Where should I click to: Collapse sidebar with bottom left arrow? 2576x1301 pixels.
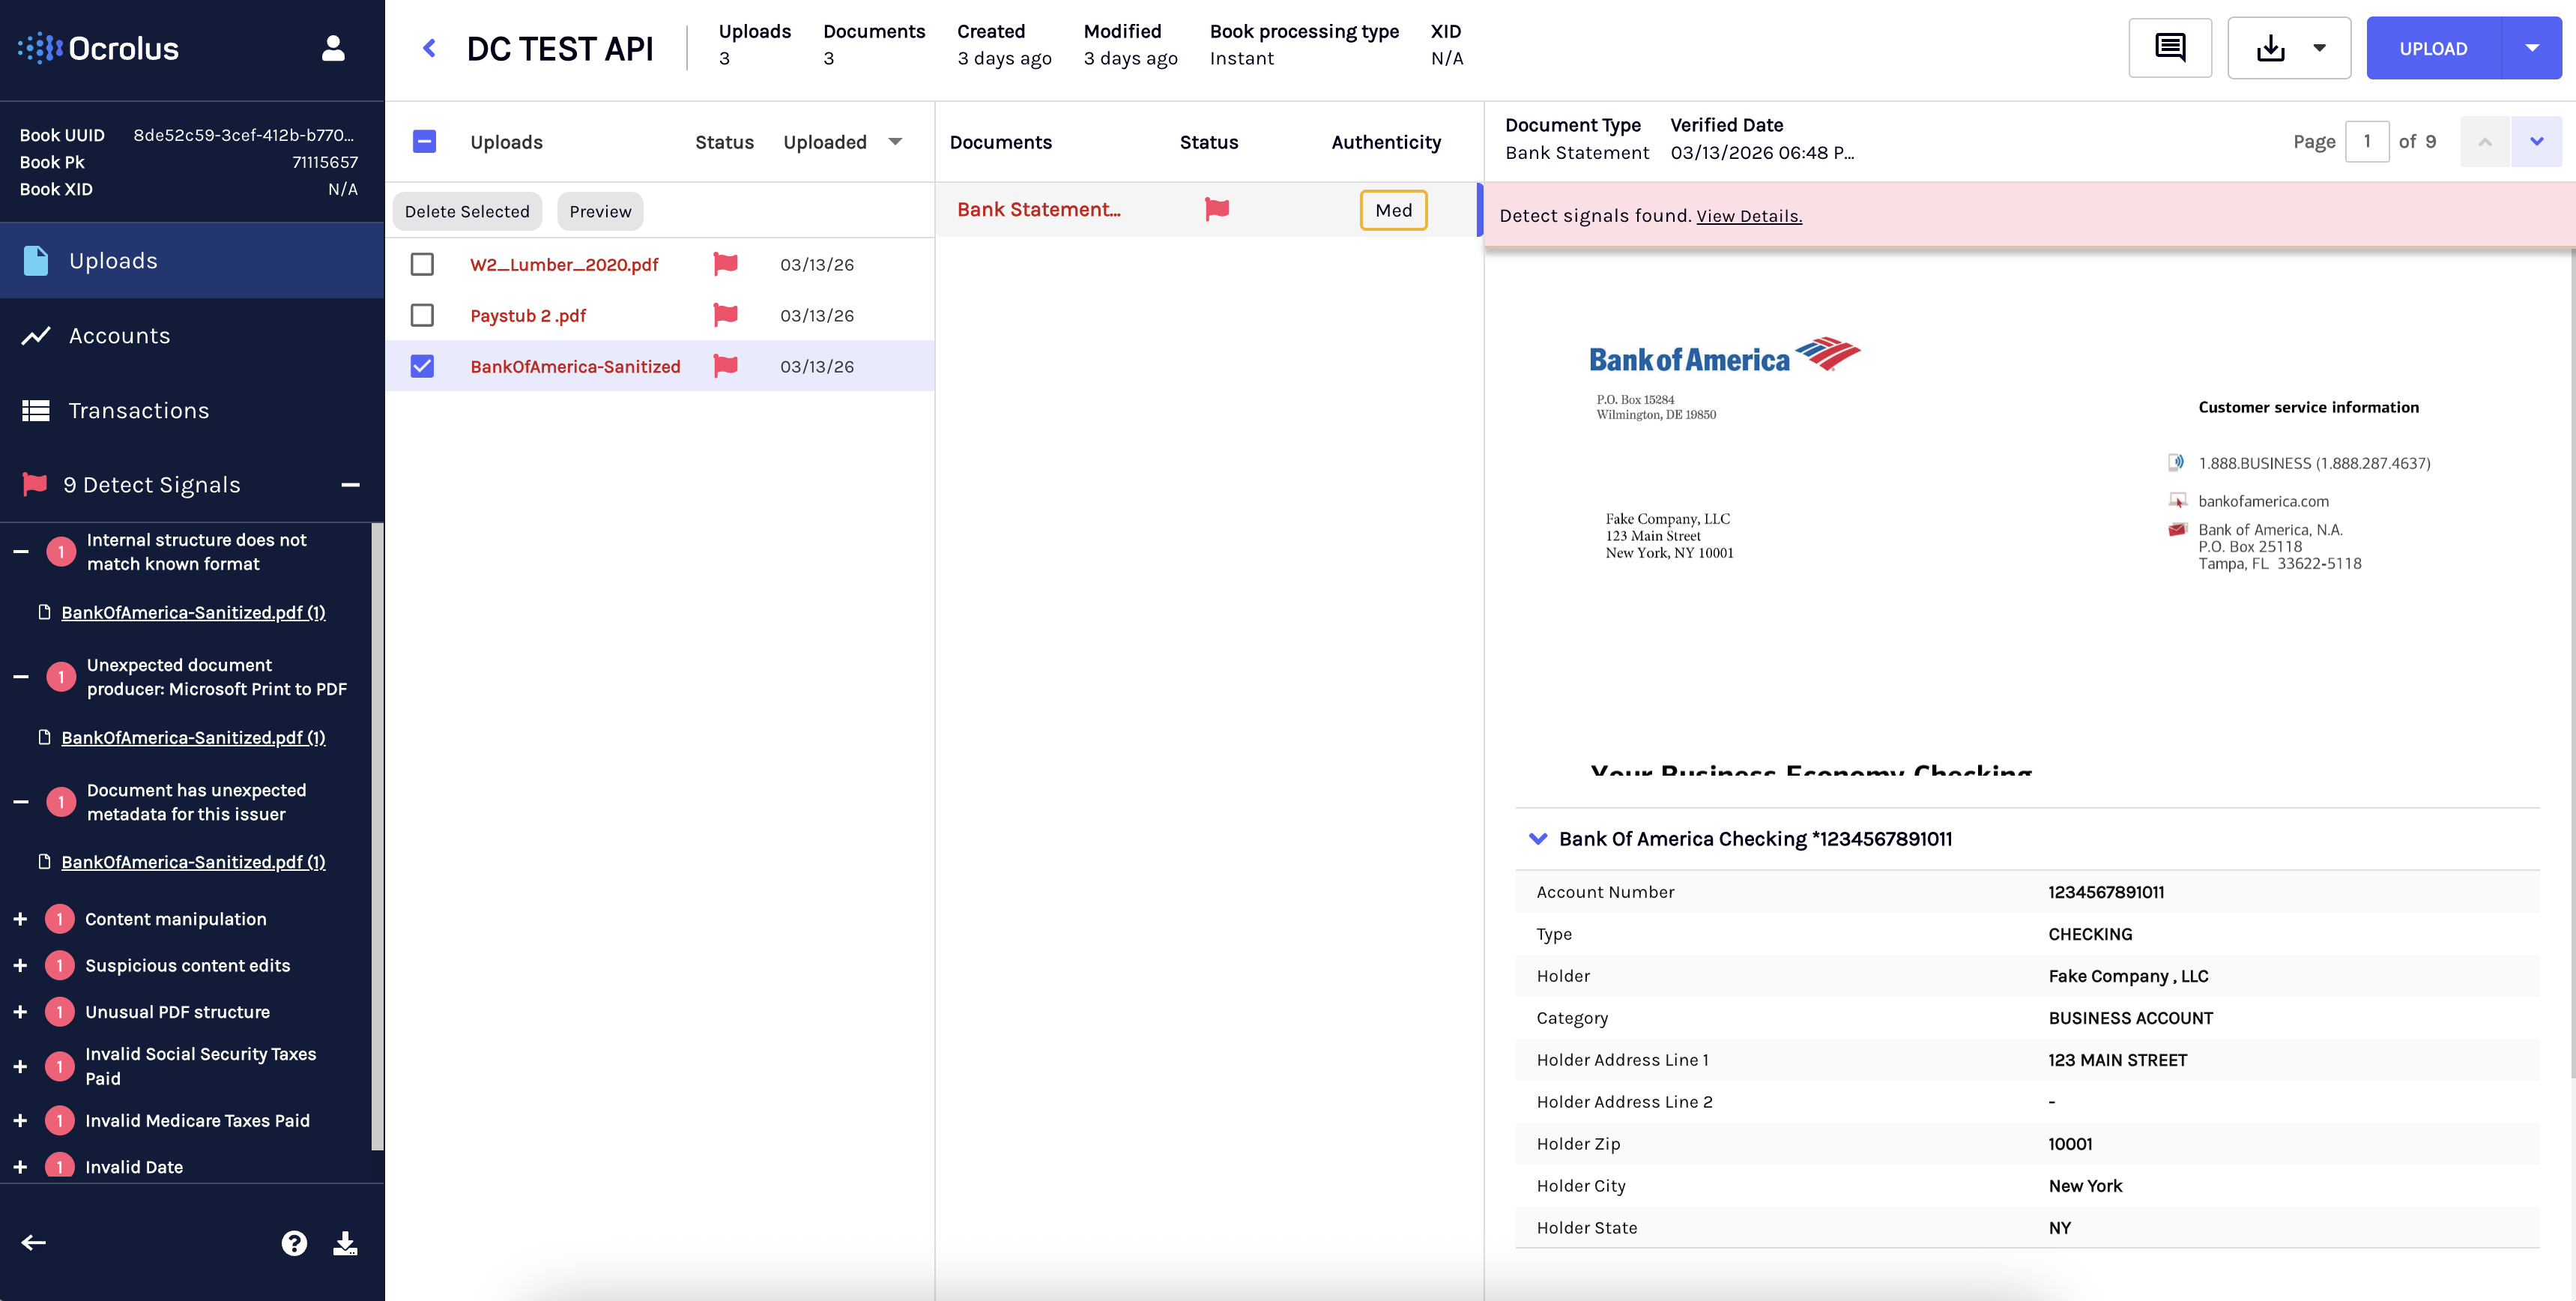[x=34, y=1243]
